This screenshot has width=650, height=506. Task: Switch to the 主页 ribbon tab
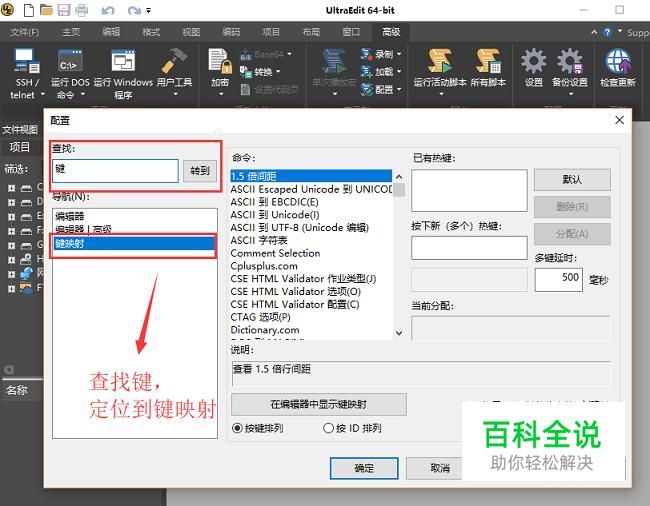pyautogui.click(x=71, y=32)
